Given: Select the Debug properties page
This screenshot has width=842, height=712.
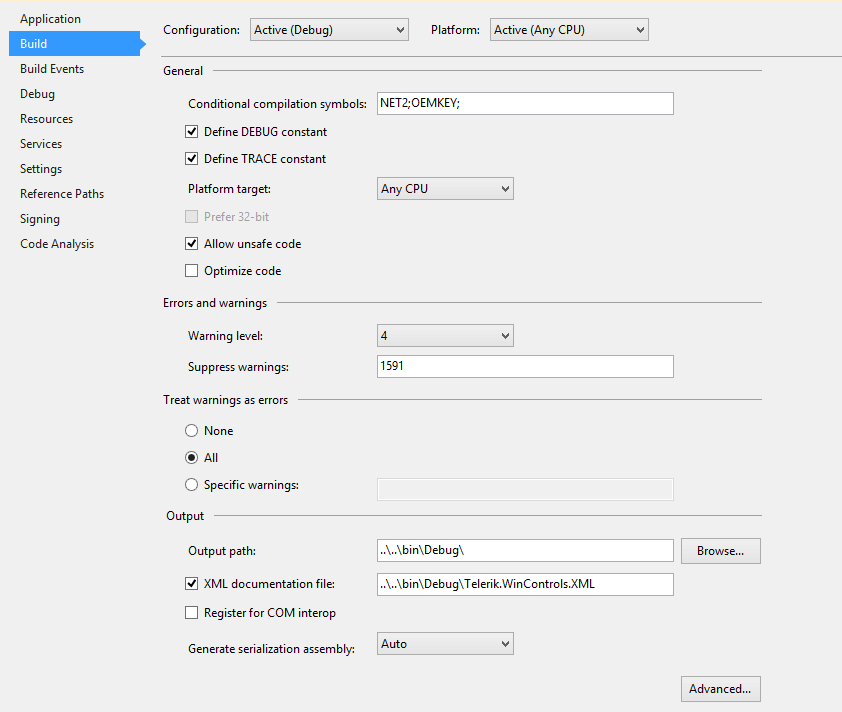Looking at the screenshot, I should pyautogui.click(x=37, y=93).
